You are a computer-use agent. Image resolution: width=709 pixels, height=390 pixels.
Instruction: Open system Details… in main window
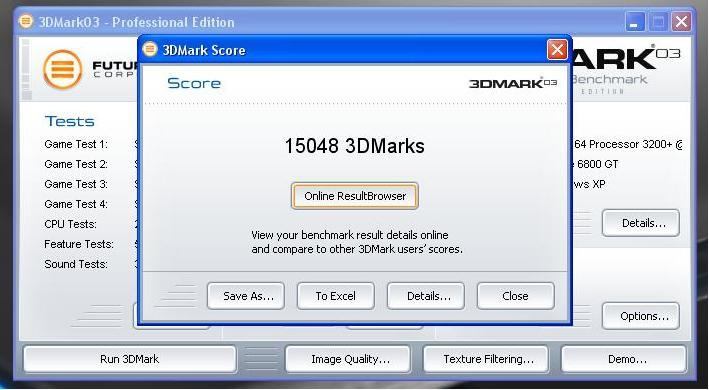click(x=641, y=223)
